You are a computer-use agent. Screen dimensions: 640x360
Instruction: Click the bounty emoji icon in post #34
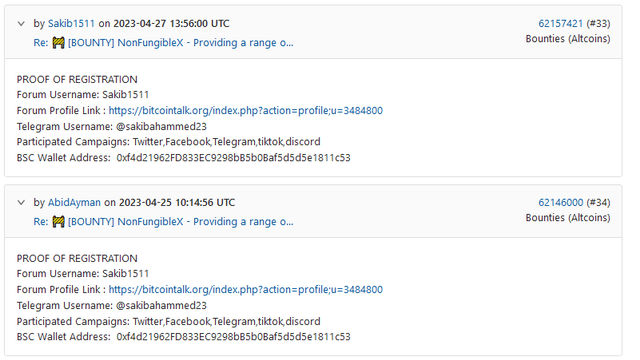tap(58, 222)
